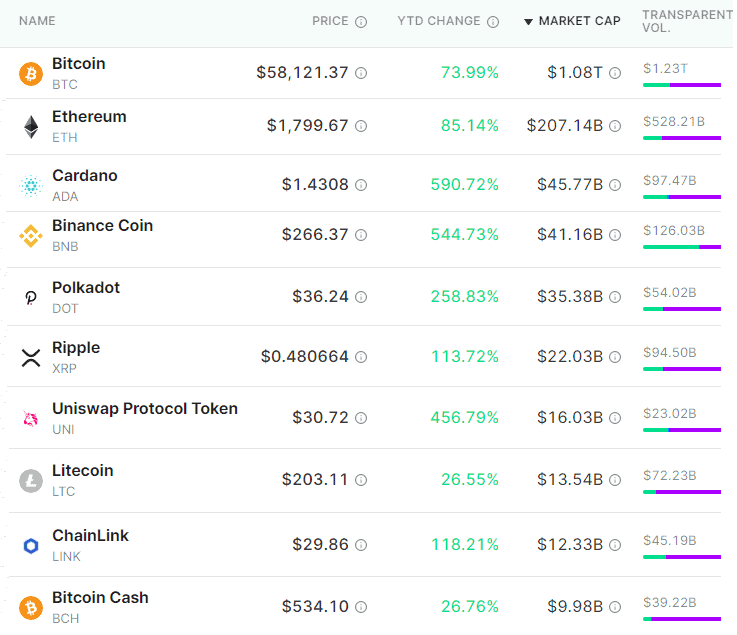737x635 pixels.
Task: Toggle the MARKET CAP sort arrow
Action: tap(528, 22)
